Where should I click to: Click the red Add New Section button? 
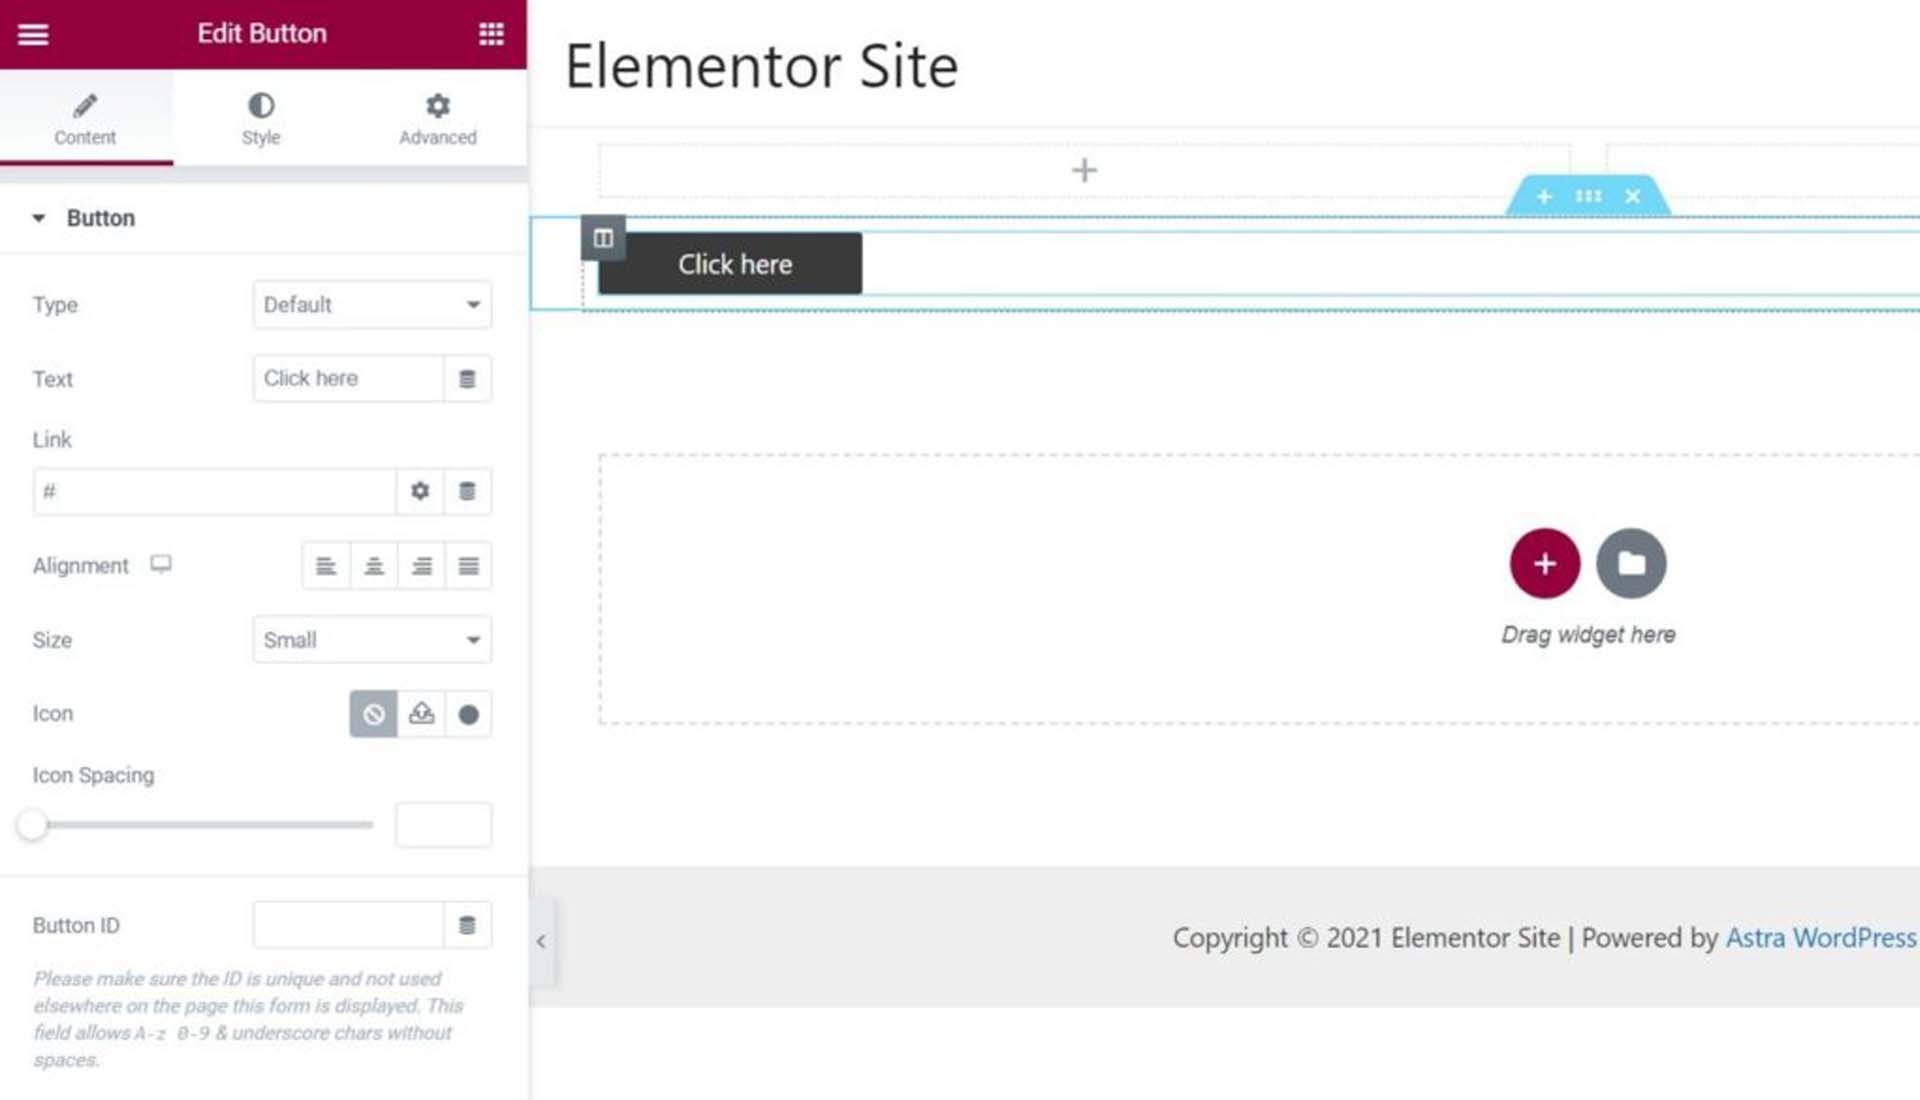[x=1545, y=563]
